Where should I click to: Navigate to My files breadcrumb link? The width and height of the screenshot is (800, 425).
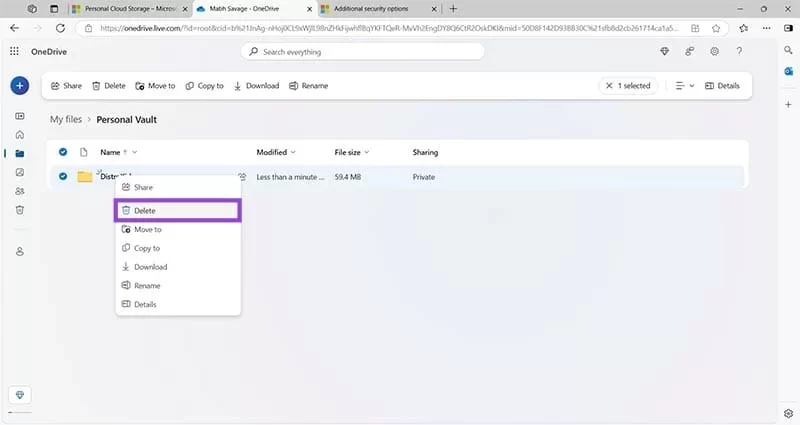pos(67,120)
